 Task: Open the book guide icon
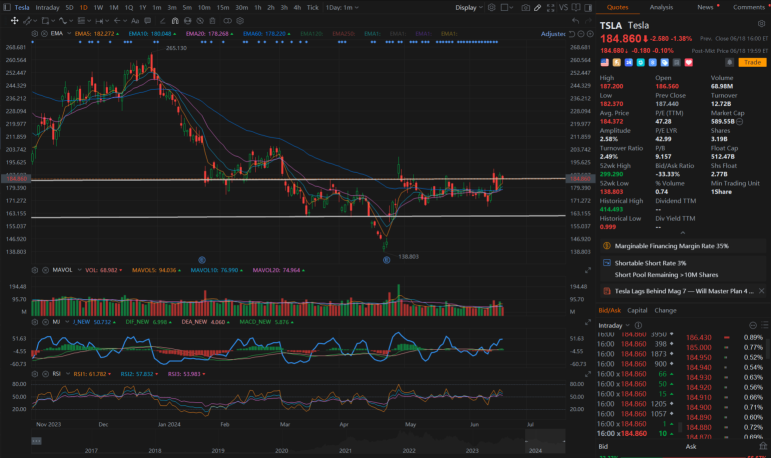click(x=576, y=7)
